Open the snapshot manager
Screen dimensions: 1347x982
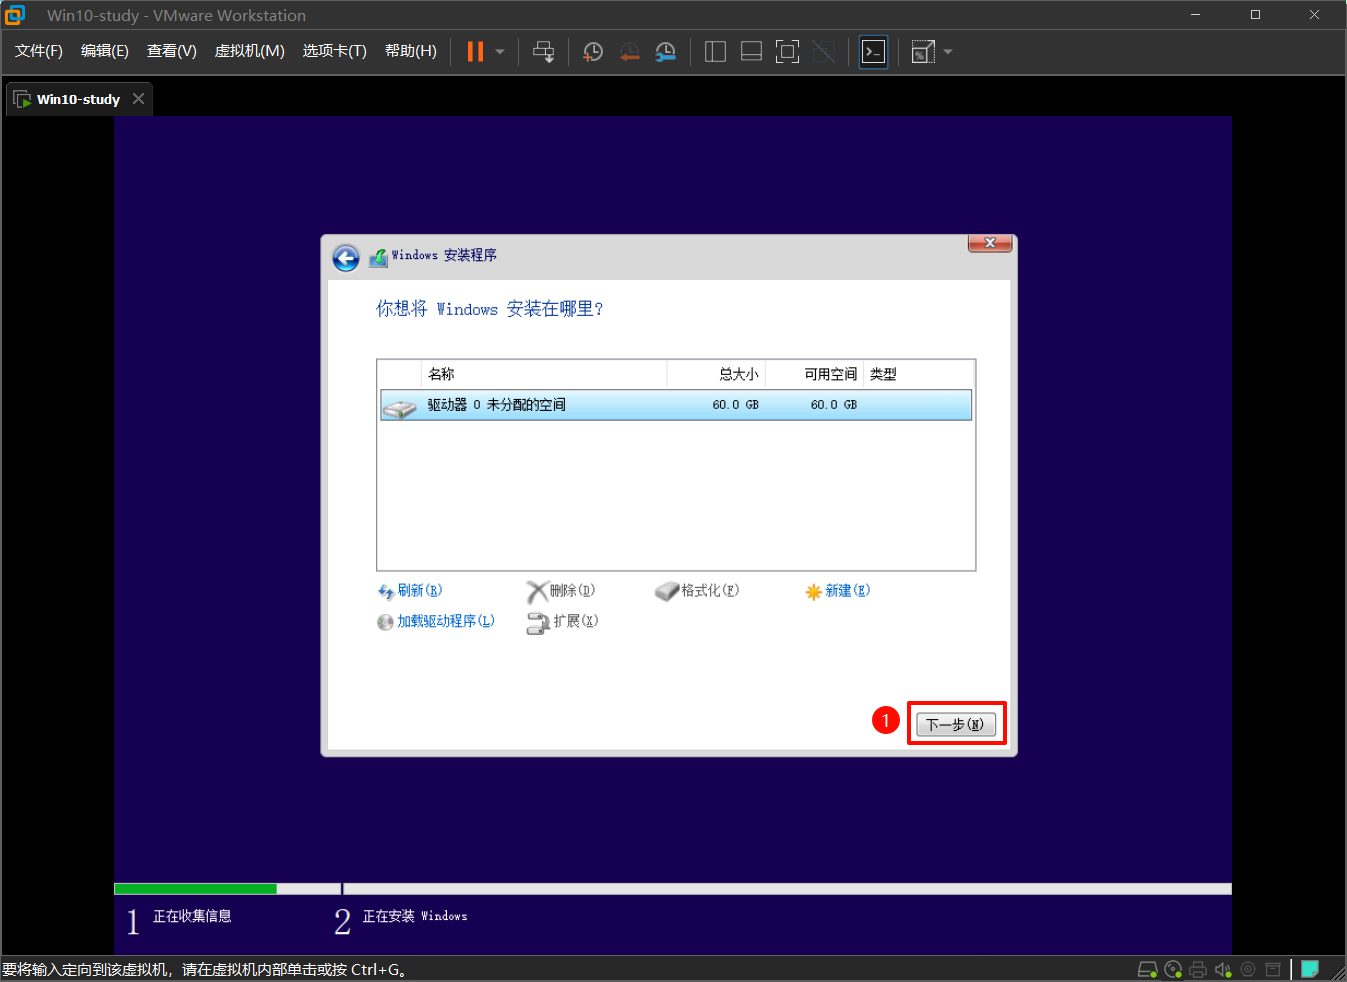[664, 51]
